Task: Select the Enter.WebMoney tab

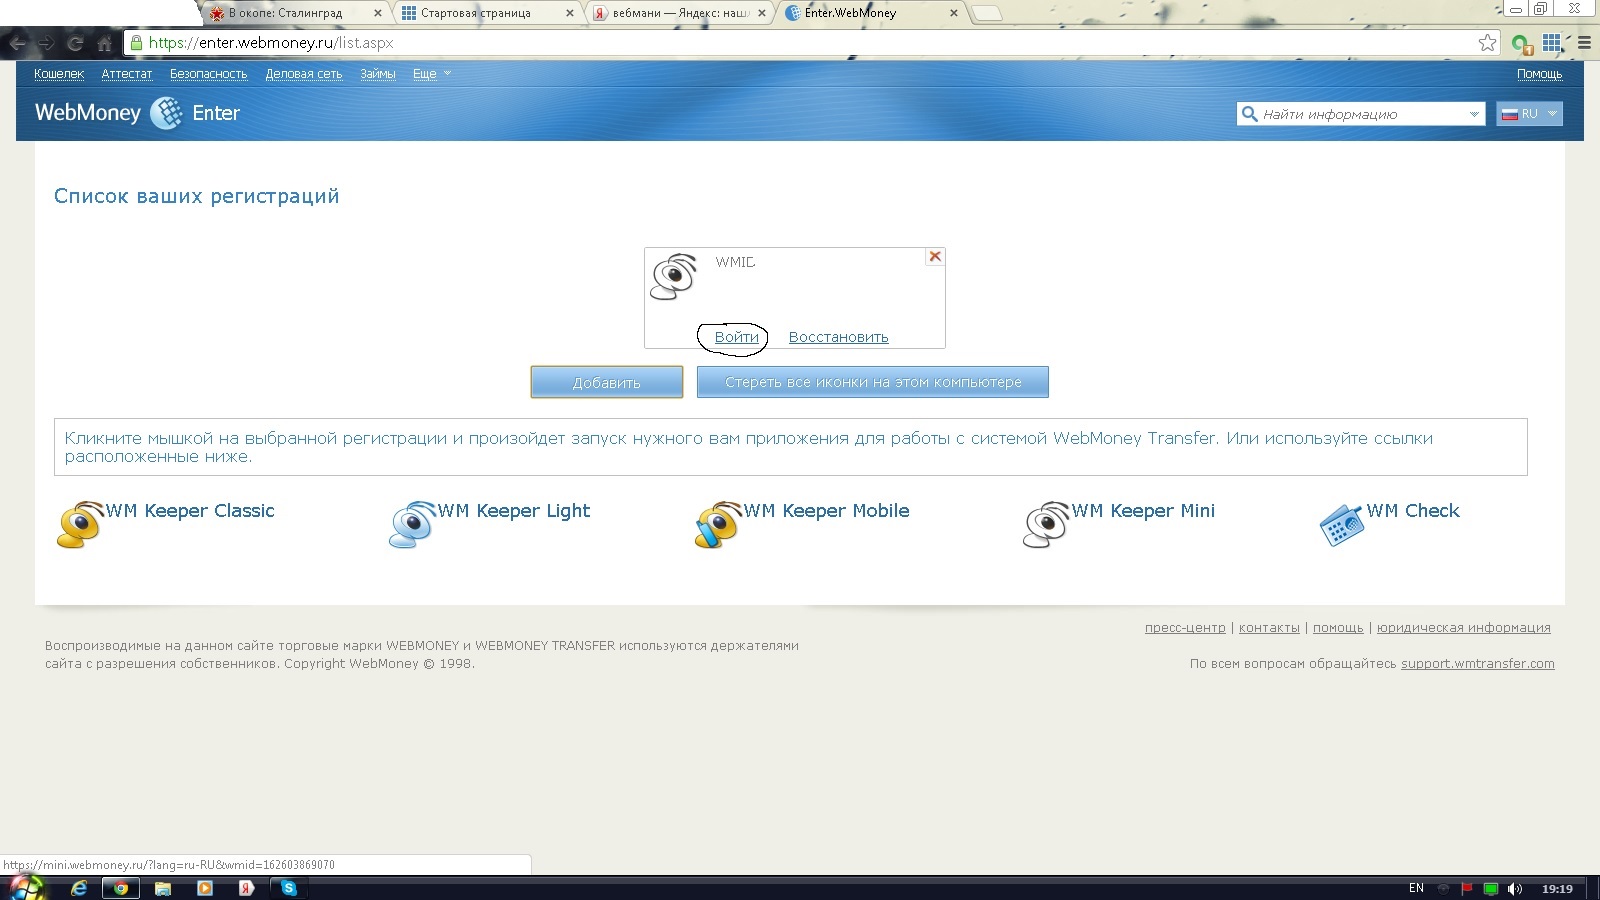Action: (x=872, y=13)
